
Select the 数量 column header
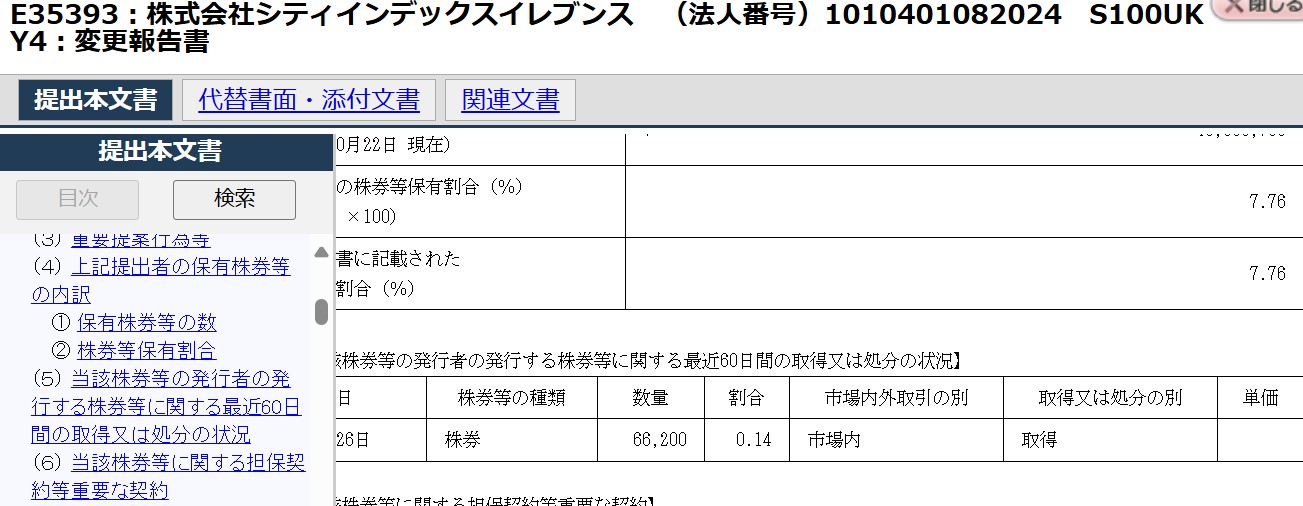pyautogui.click(x=651, y=398)
